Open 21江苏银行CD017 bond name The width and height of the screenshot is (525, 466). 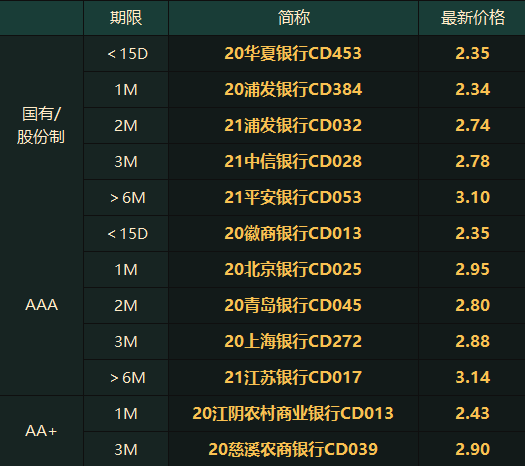click(293, 377)
